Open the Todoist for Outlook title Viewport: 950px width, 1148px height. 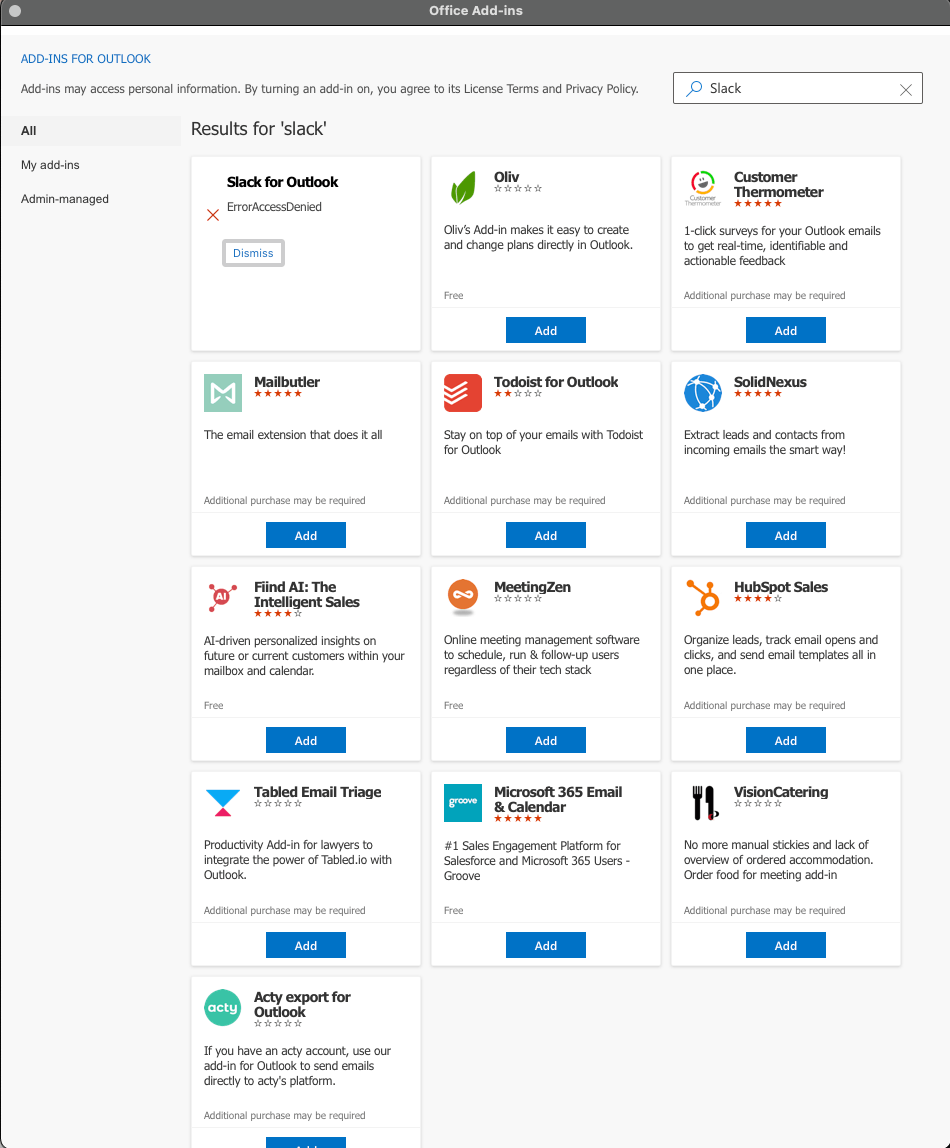556,382
